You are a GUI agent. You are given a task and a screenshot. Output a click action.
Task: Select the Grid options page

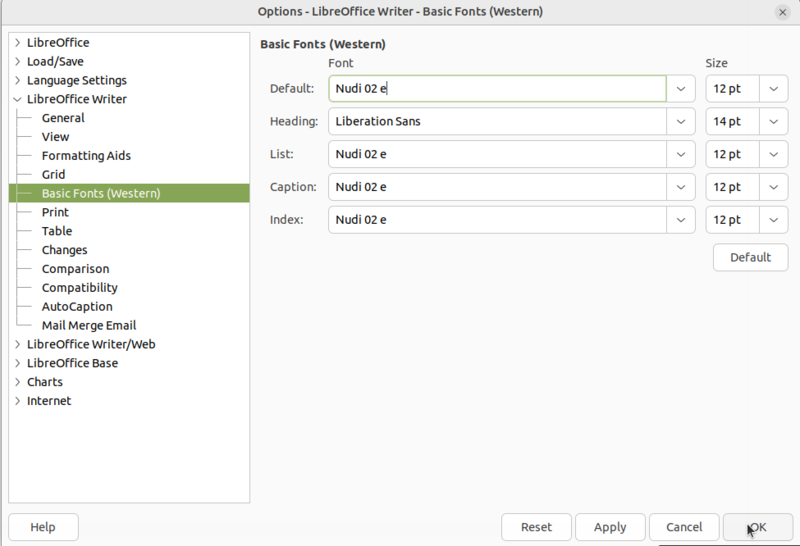coord(53,175)
